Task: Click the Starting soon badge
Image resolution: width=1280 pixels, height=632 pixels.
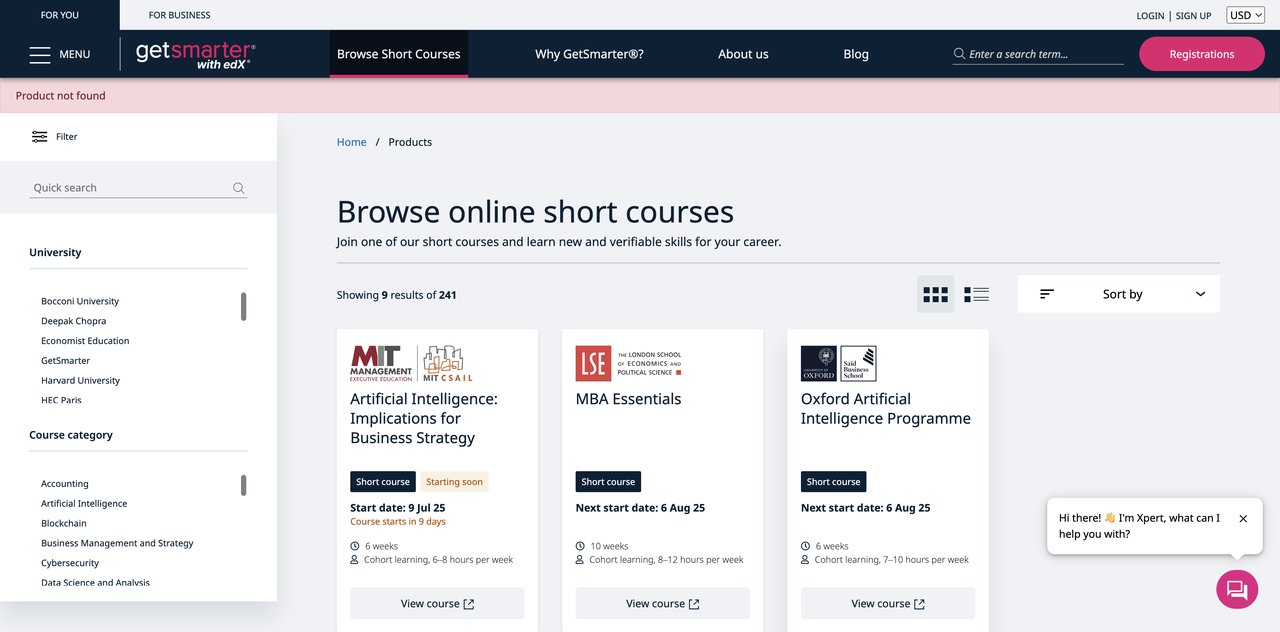Action: [454, 482]
